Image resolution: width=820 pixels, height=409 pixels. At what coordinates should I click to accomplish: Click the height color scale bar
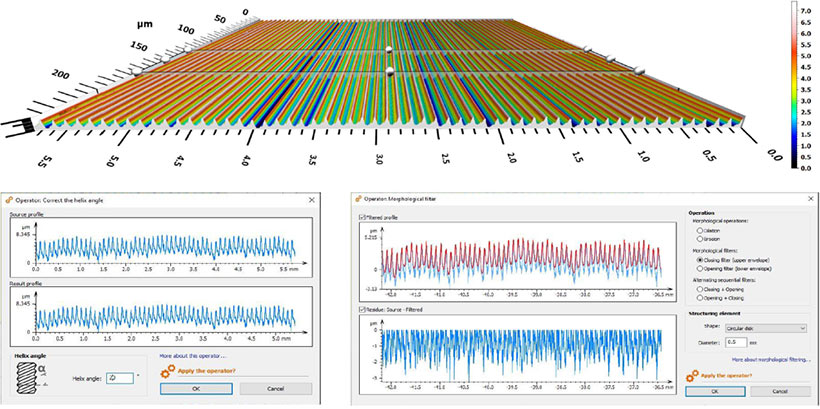pos(793,85)
